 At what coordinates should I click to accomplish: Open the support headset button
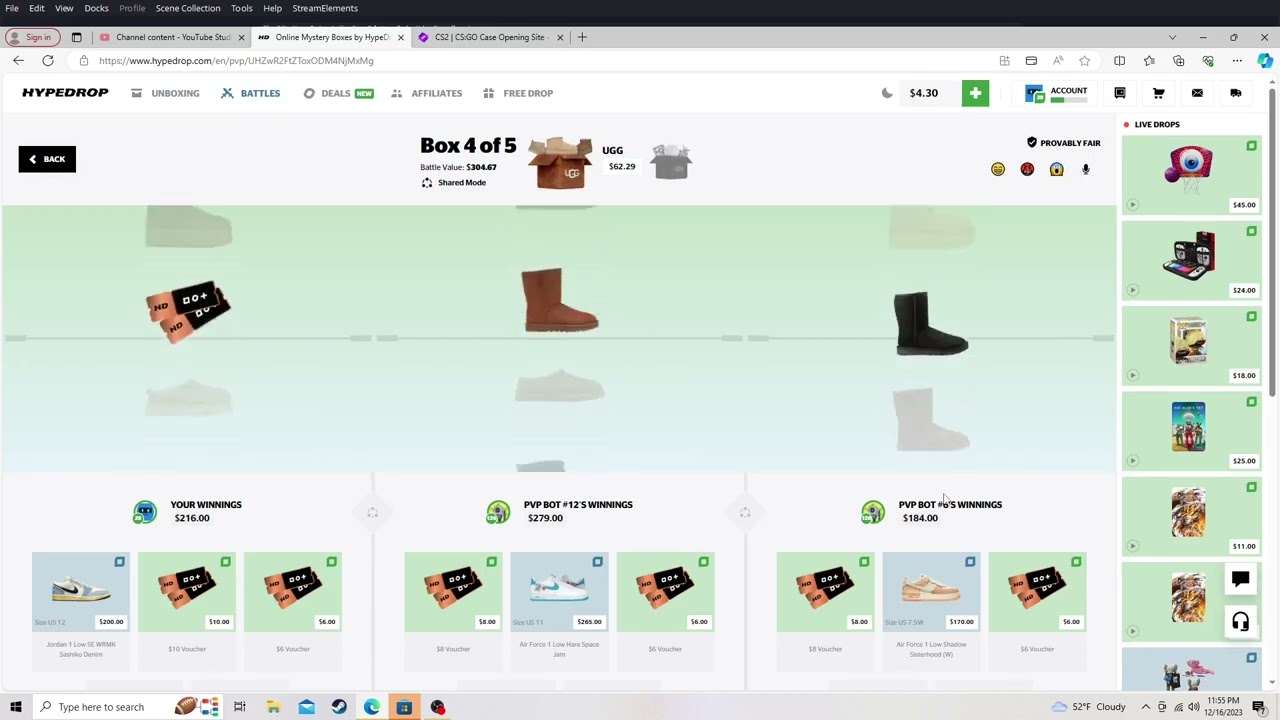point(1240,622)
